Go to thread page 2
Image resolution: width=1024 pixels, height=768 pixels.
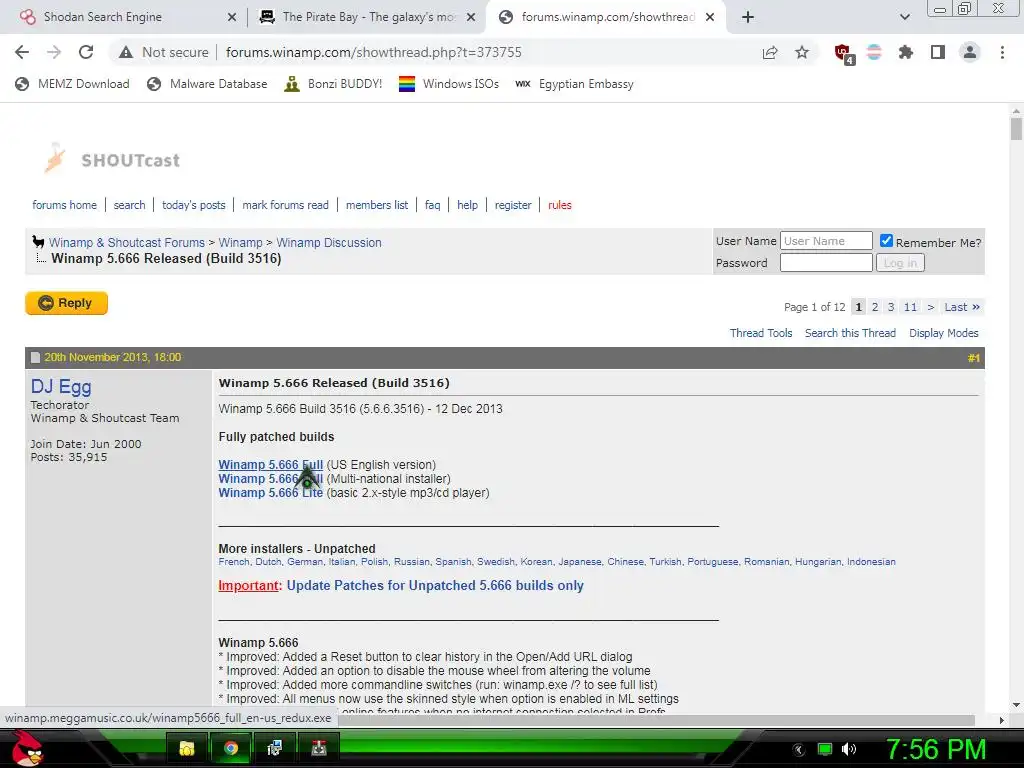875,307
